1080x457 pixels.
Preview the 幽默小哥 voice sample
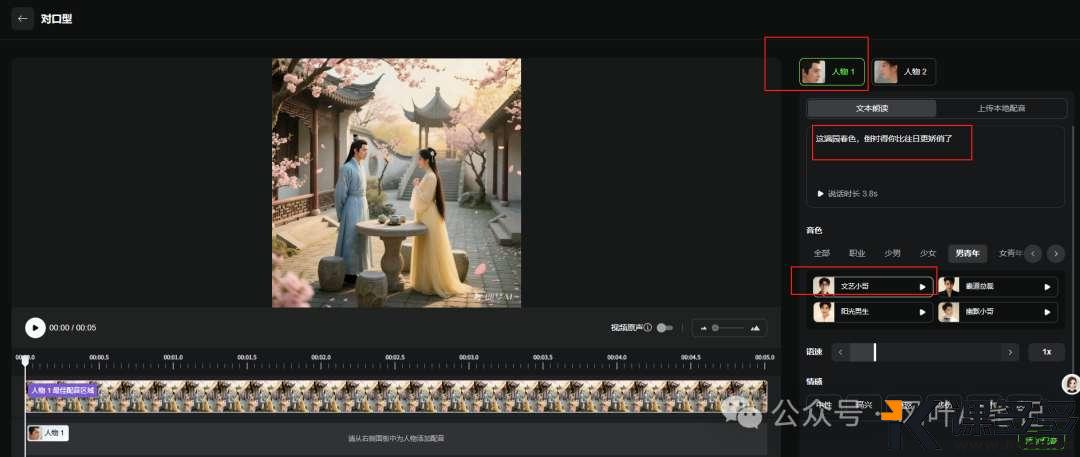coord(1047,312)
